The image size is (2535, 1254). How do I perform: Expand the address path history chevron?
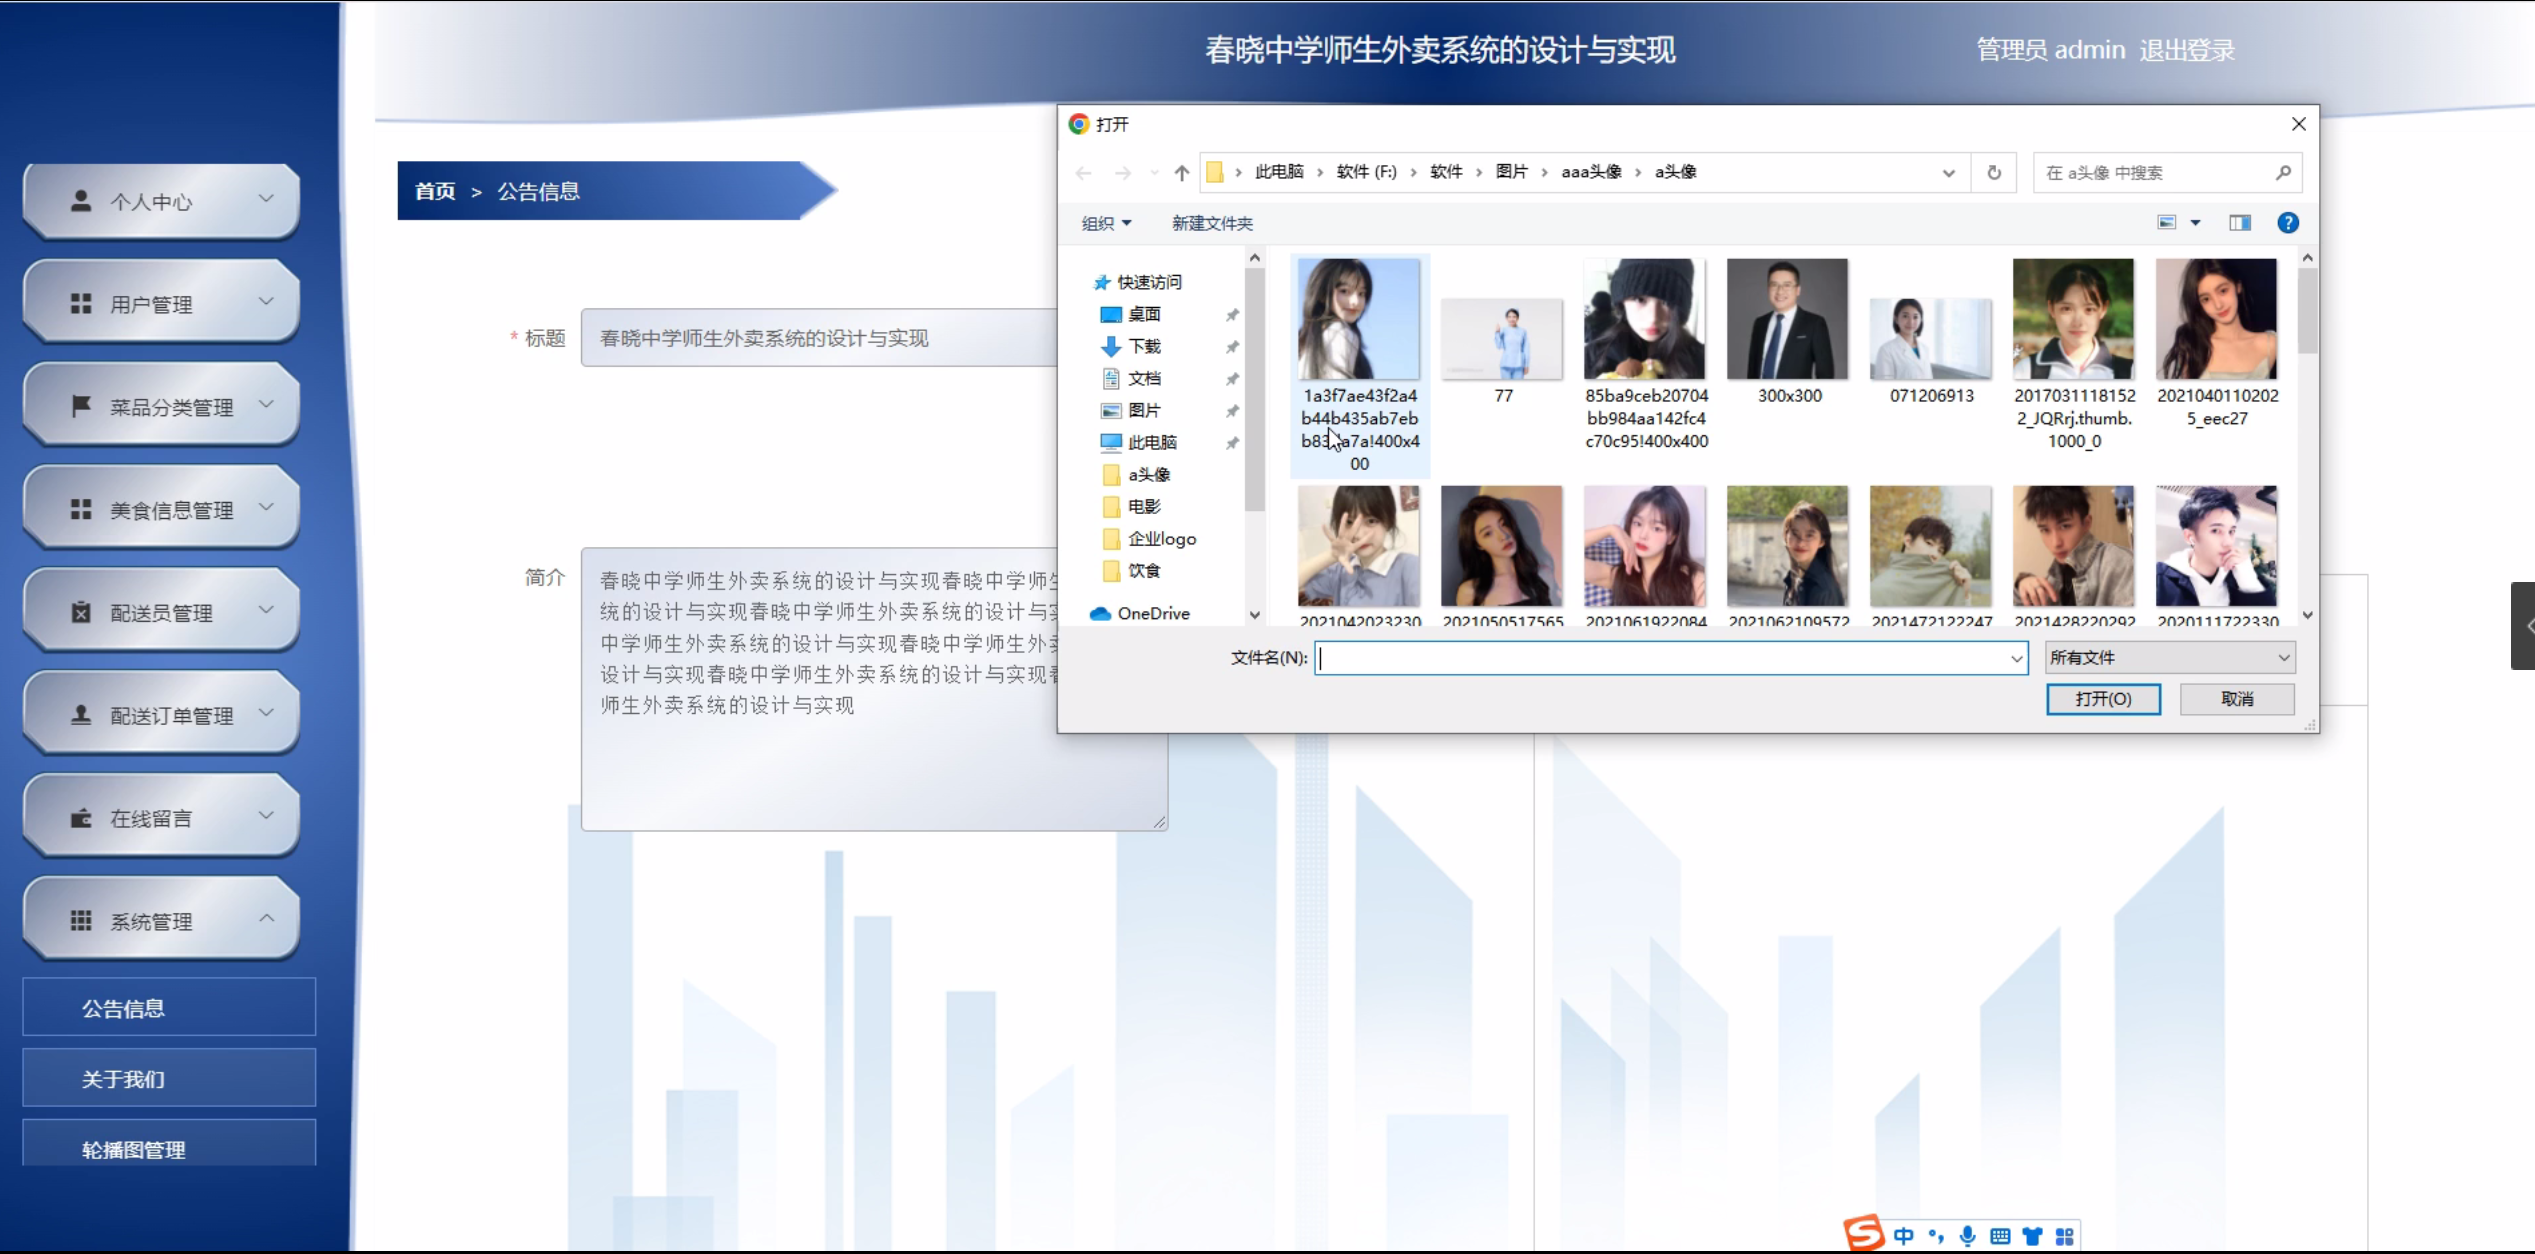coord(1948,173)
